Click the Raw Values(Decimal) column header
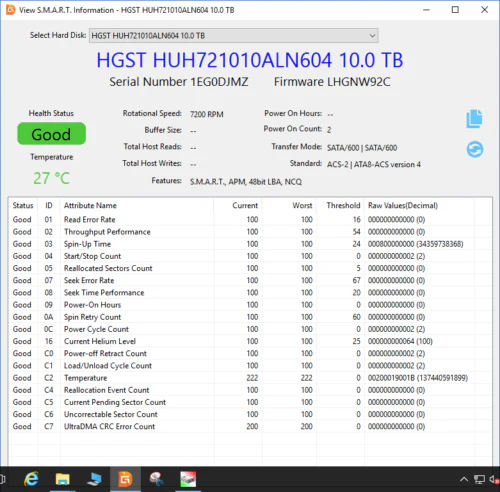The image size is (500, 492). pyautogui.click(x=419, y=205)
